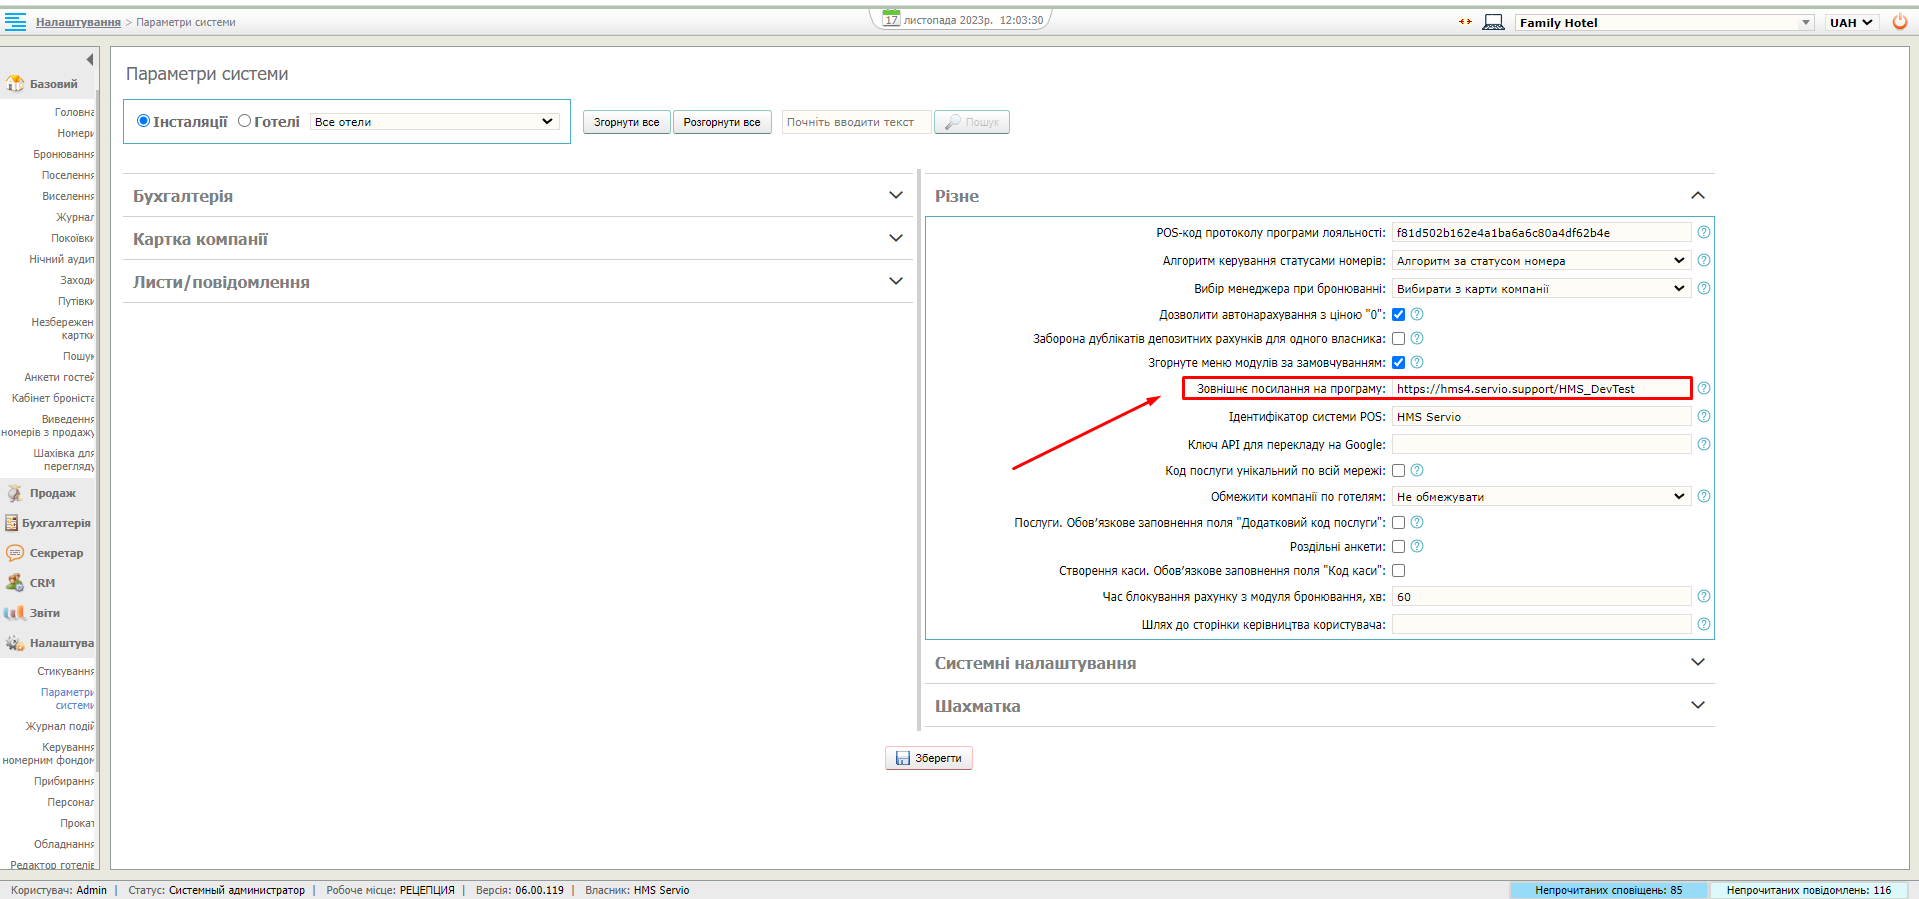Image resolution: width=1919 pixels, height=899 pixels.
Task: Click the workstation computer icon in header
Action: [x=1493, y=22]
